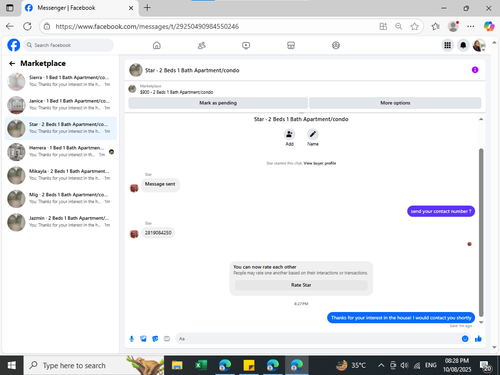
Task: Open the Facebook Home icon
Action: click(157, 45)
